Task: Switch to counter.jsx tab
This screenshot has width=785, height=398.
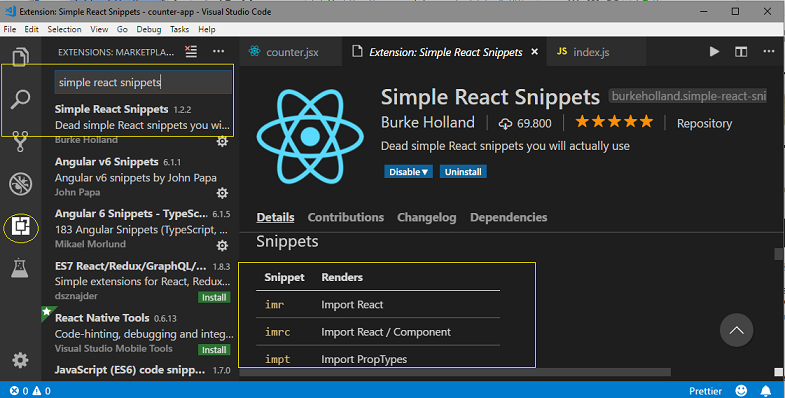Action: pyautogui.click(x=291, y=52)
